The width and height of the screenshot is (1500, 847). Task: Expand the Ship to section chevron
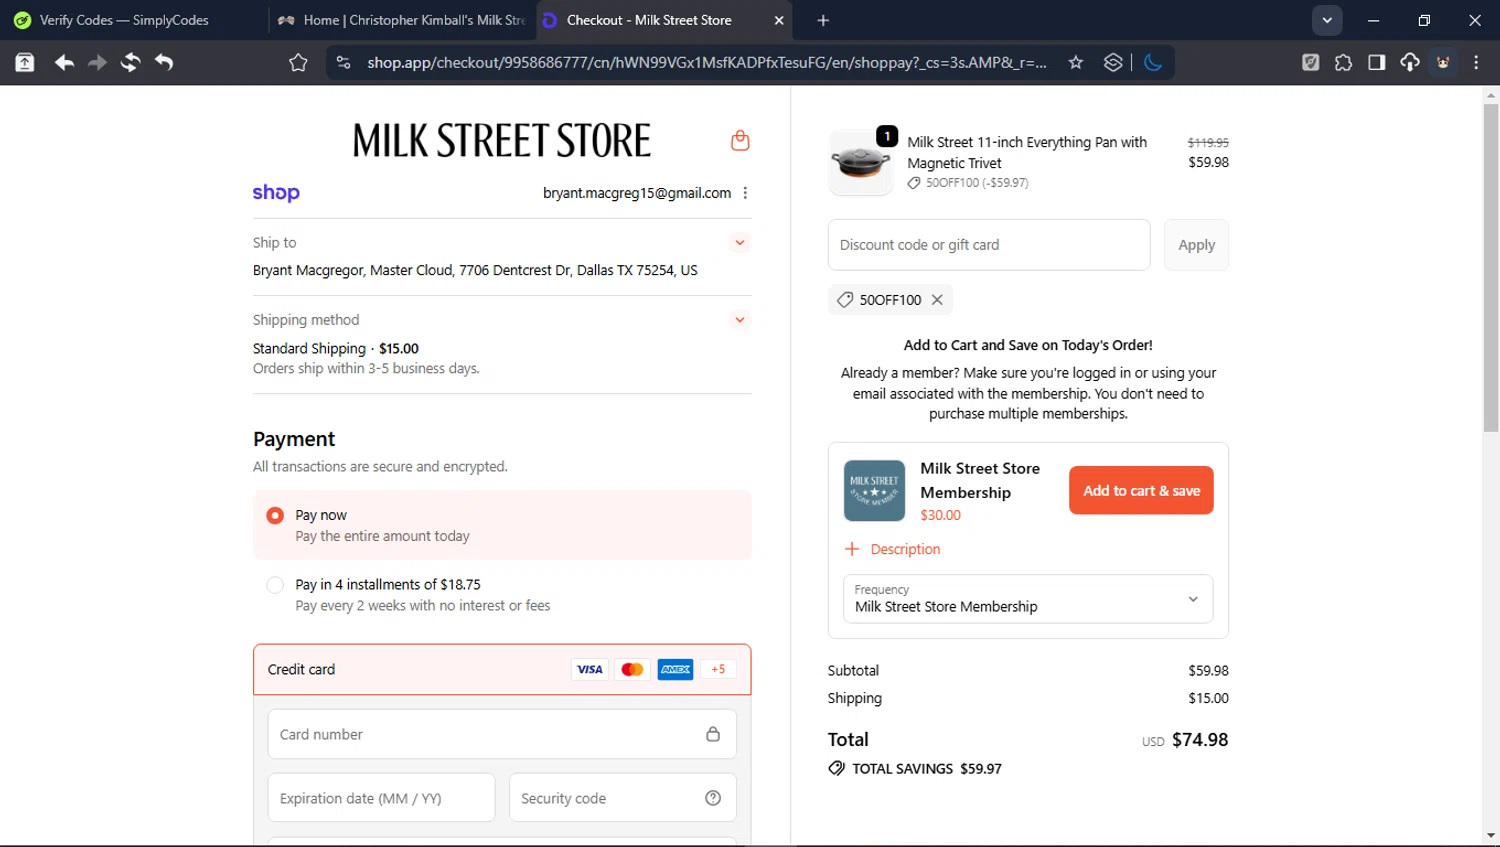[740, 242]
